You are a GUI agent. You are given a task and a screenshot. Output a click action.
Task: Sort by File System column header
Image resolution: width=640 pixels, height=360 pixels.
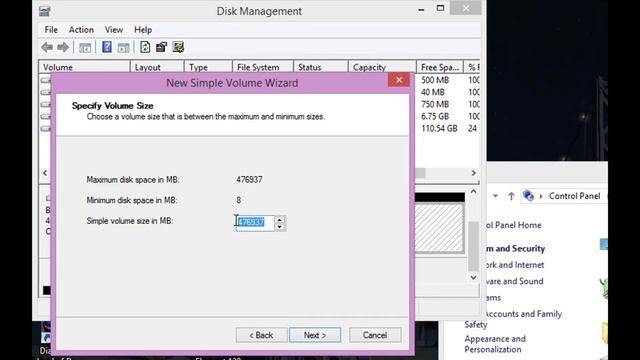point(263,67)
